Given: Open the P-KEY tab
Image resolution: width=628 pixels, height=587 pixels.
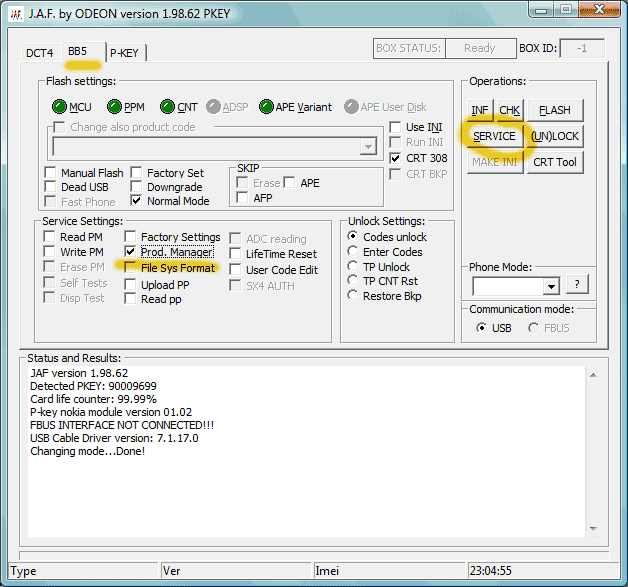Looking at the screenshot, I should tap(125, 53).
